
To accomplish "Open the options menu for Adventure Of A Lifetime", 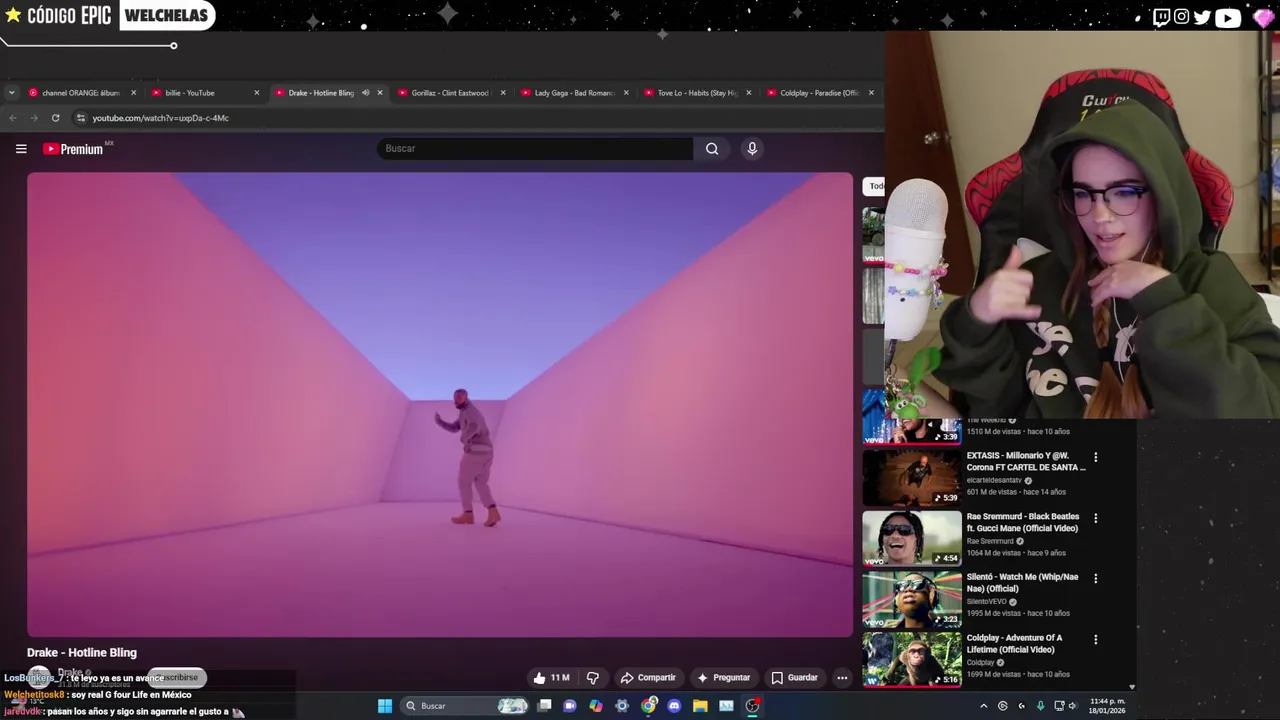I will pos(1095,639).
